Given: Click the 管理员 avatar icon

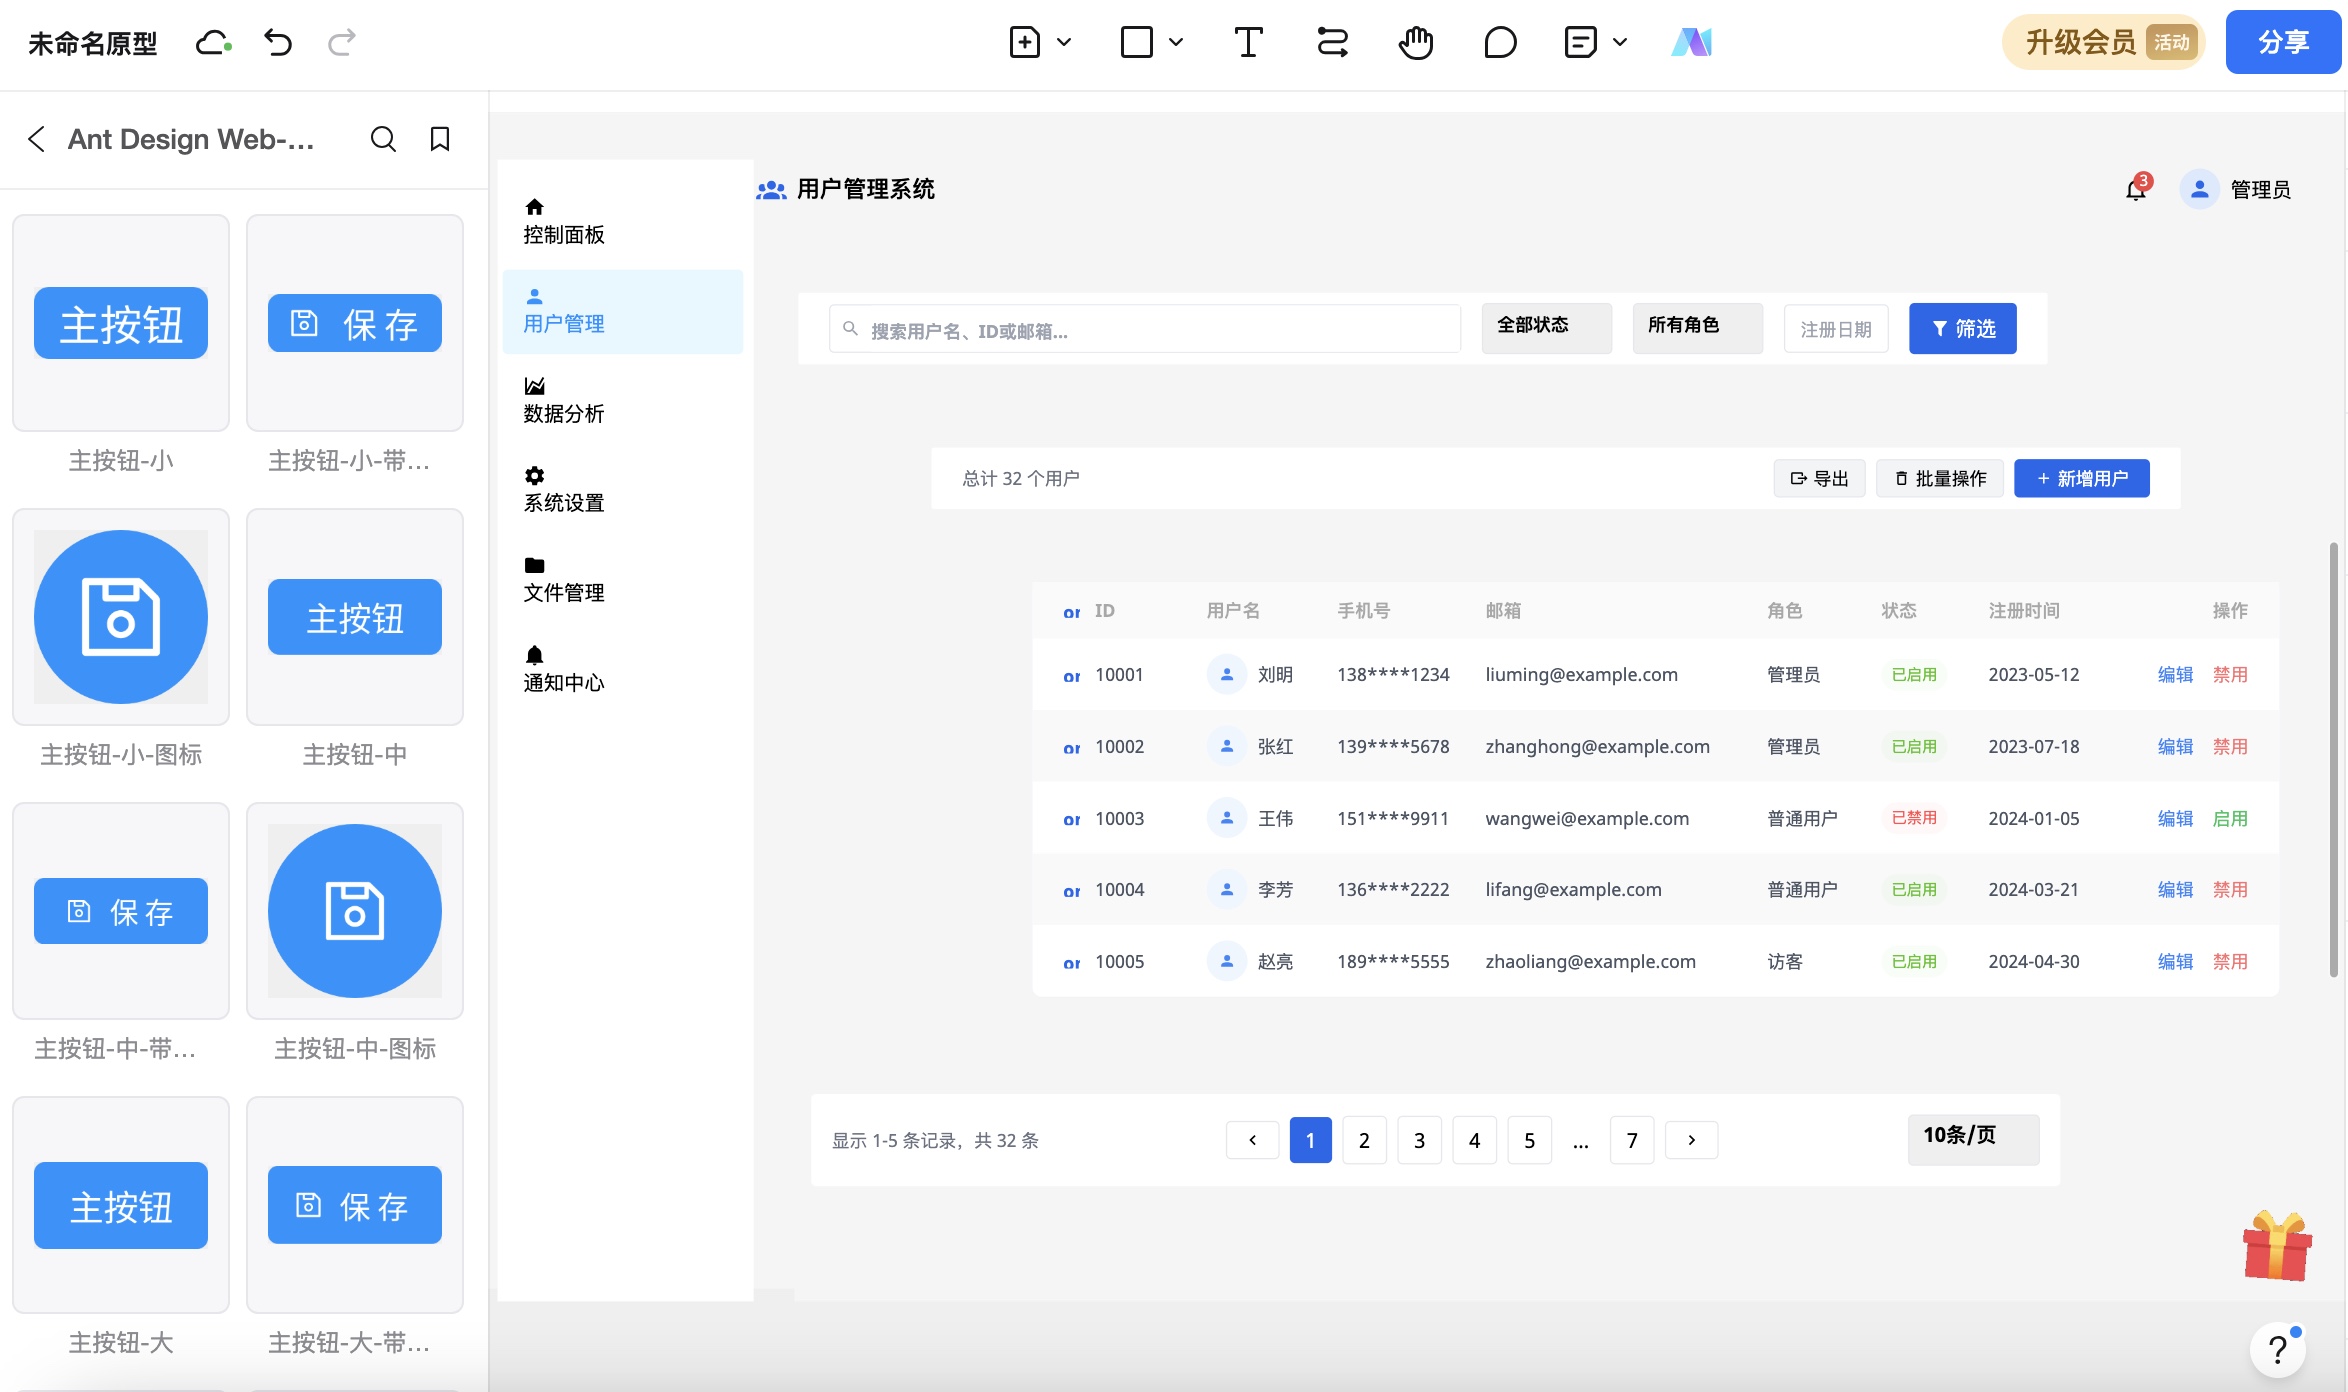Looking at the screenshot, I should coord(2199,189).
